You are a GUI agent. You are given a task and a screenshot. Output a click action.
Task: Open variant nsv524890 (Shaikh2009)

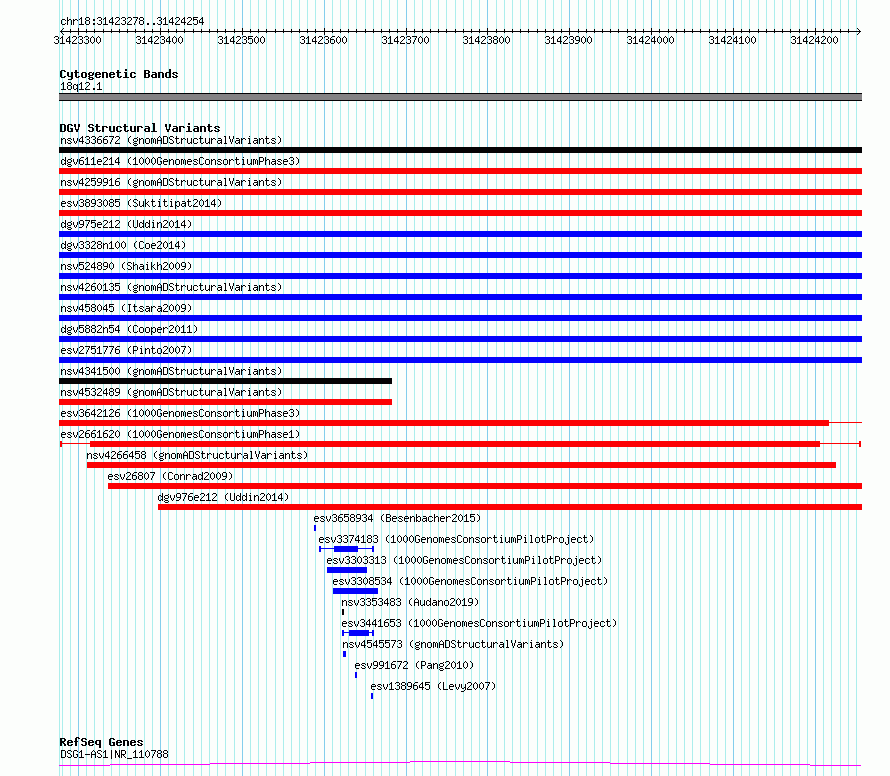tap(126, 266)
